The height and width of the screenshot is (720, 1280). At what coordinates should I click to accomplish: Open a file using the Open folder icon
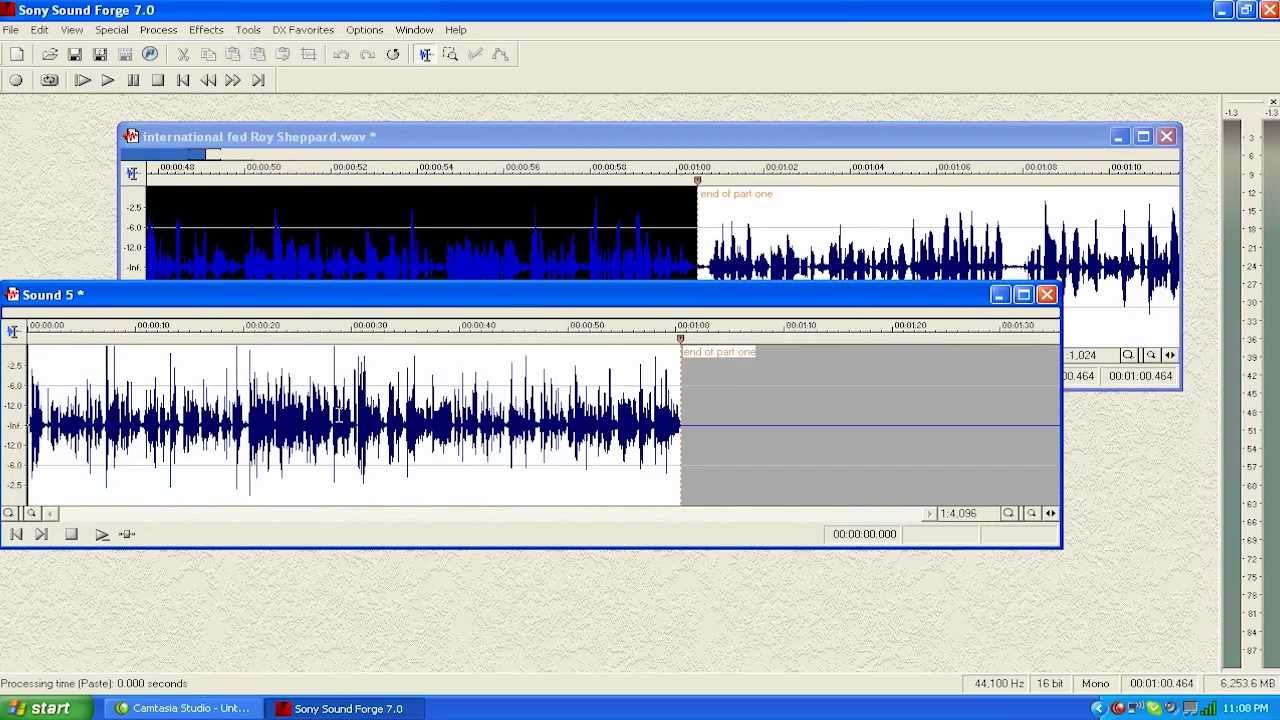[50, 55]
